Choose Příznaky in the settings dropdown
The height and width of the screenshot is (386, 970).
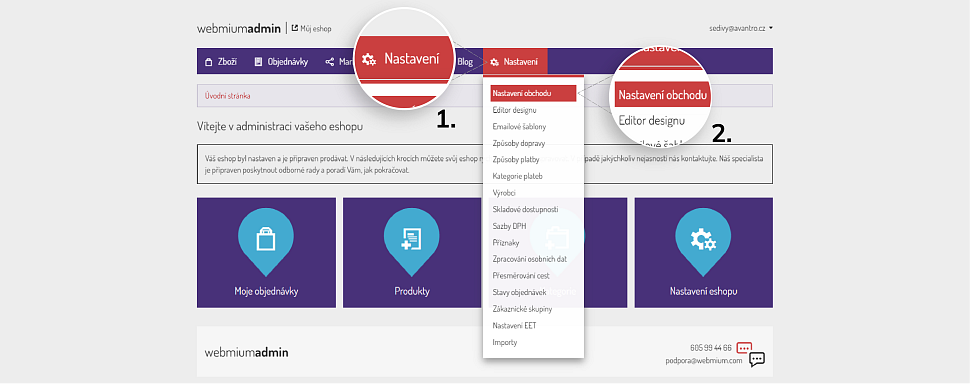(x=506, y=243)
